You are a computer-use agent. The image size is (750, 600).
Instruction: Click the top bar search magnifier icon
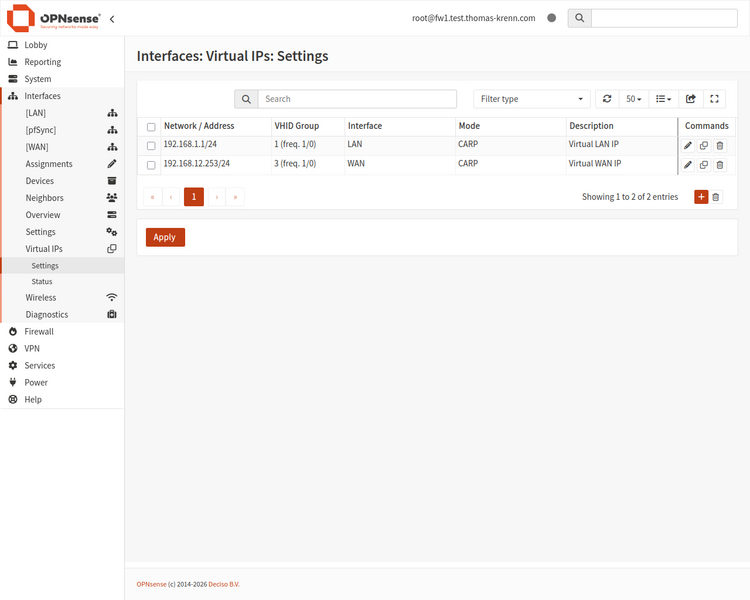point(579,18)
